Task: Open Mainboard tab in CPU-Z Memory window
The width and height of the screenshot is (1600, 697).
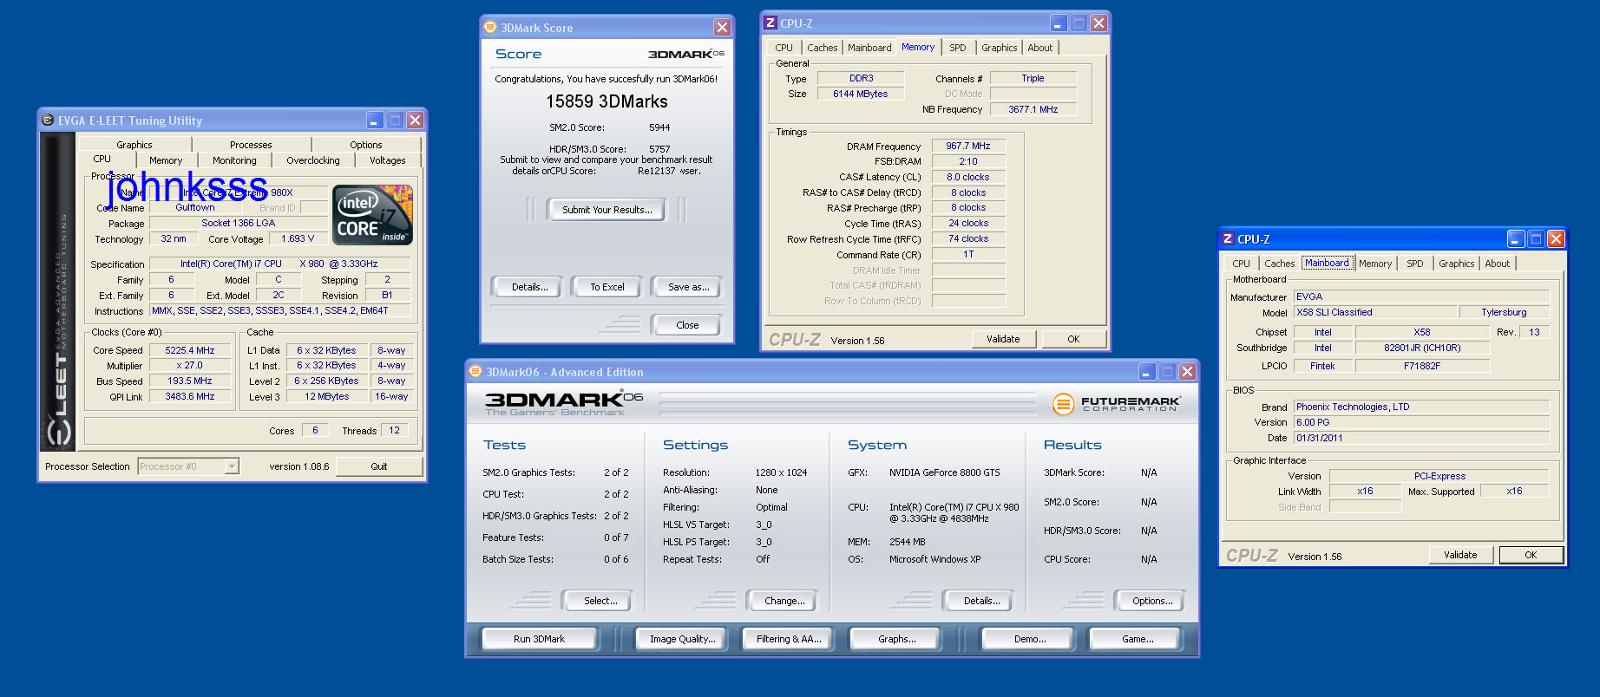Action: 869,47
